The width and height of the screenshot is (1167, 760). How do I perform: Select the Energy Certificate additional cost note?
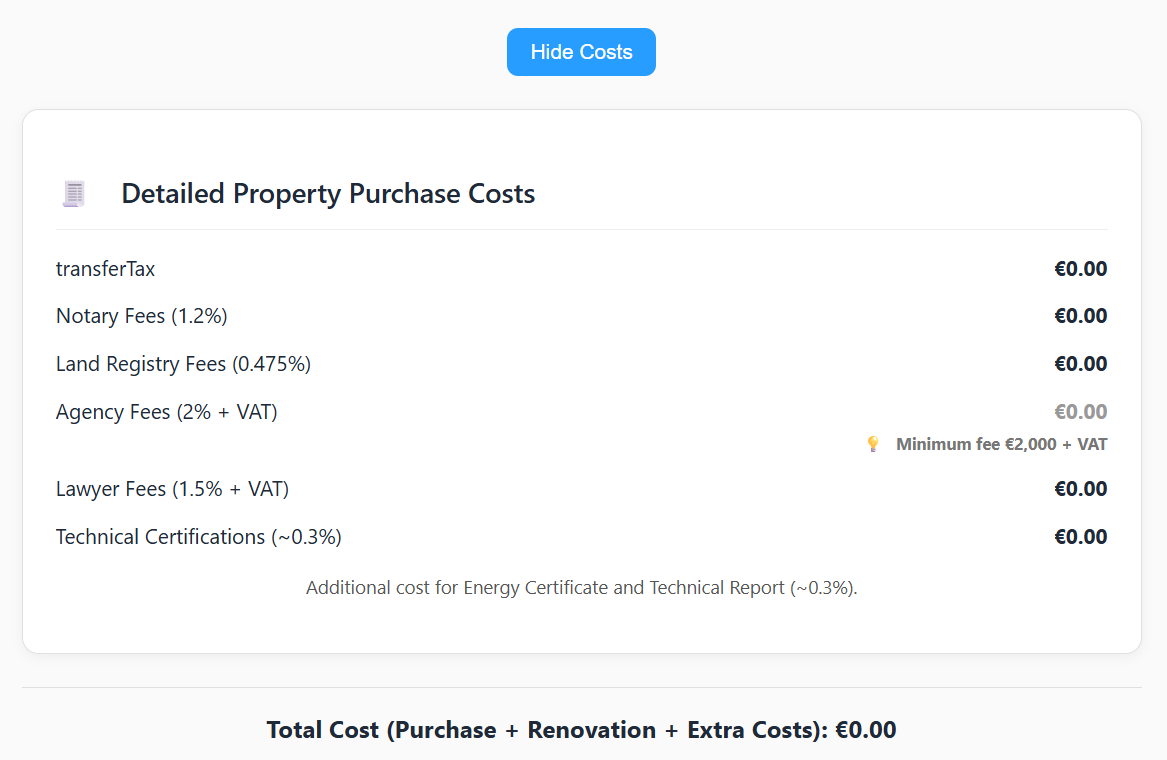581,587
